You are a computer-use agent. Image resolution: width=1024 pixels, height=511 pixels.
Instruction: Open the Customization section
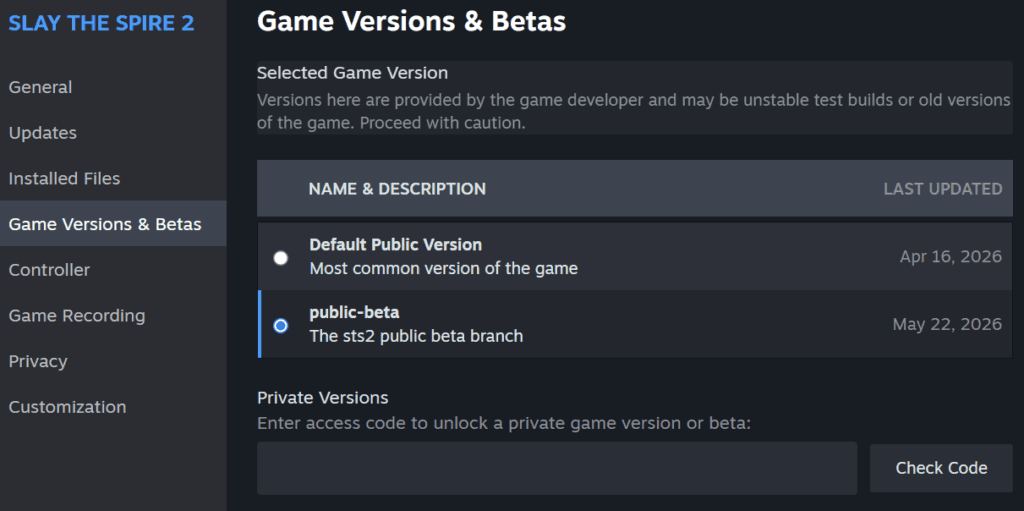click(67, 407)
